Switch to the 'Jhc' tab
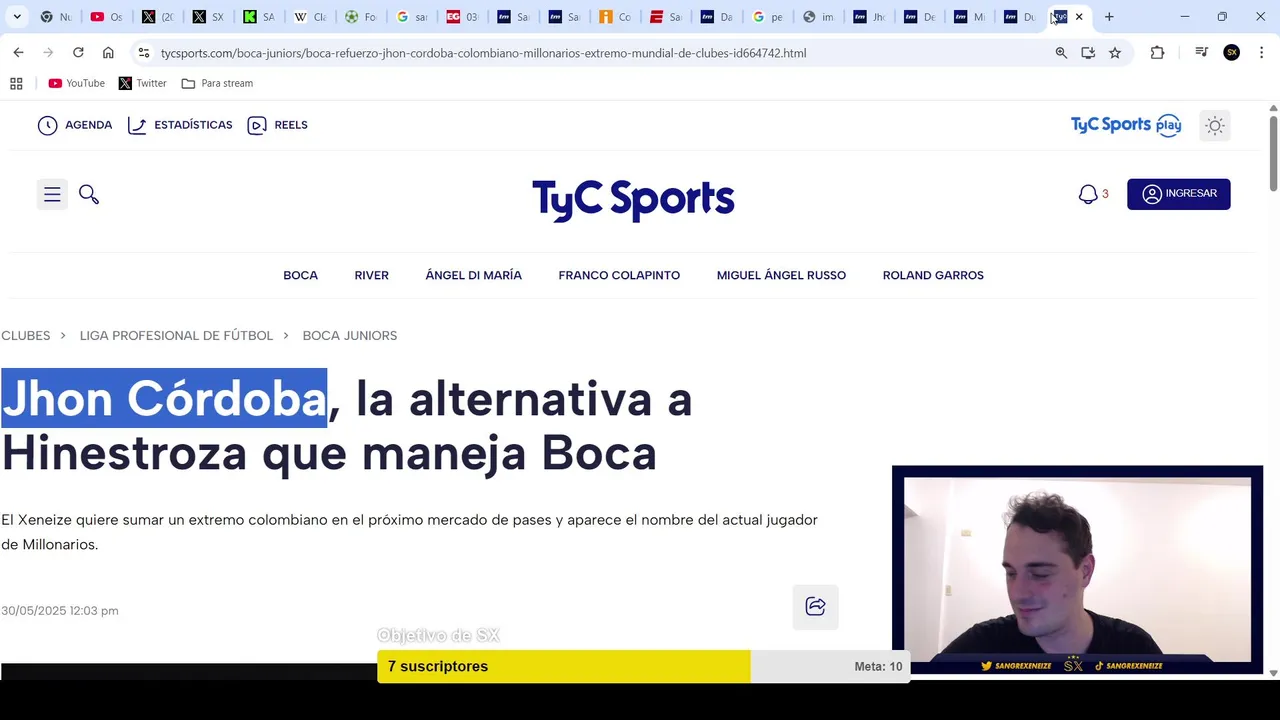This screenshot has width=1280, height=720. coord(869,17)
